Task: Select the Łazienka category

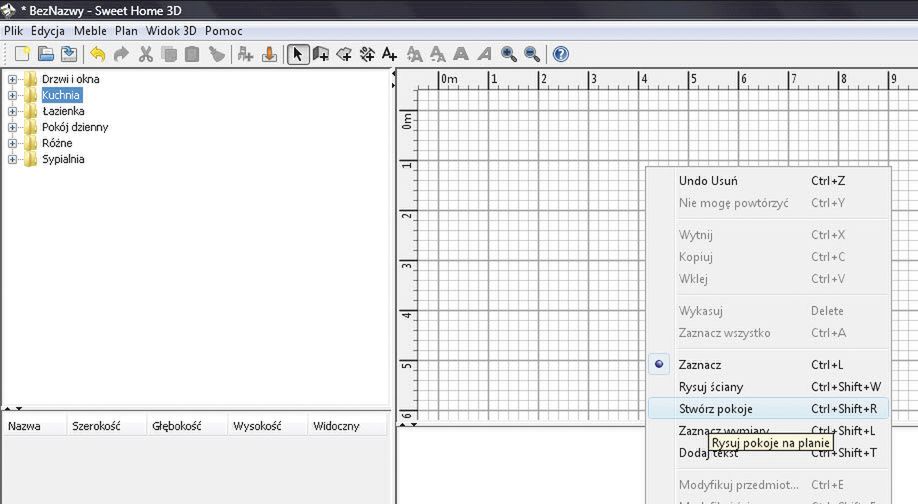Action: pyautogui.click(x=63, y=111)
